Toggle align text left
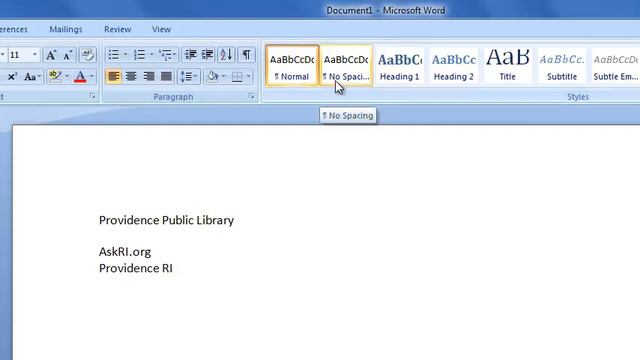The image size is (640, 360). 113,76
